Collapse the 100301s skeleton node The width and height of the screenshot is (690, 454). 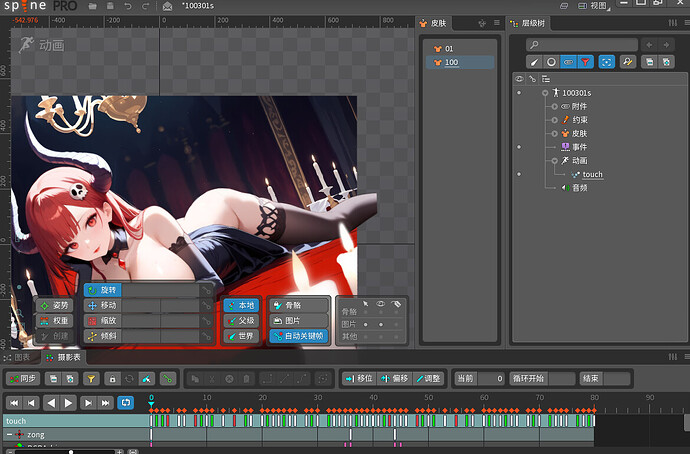(545, 93)
